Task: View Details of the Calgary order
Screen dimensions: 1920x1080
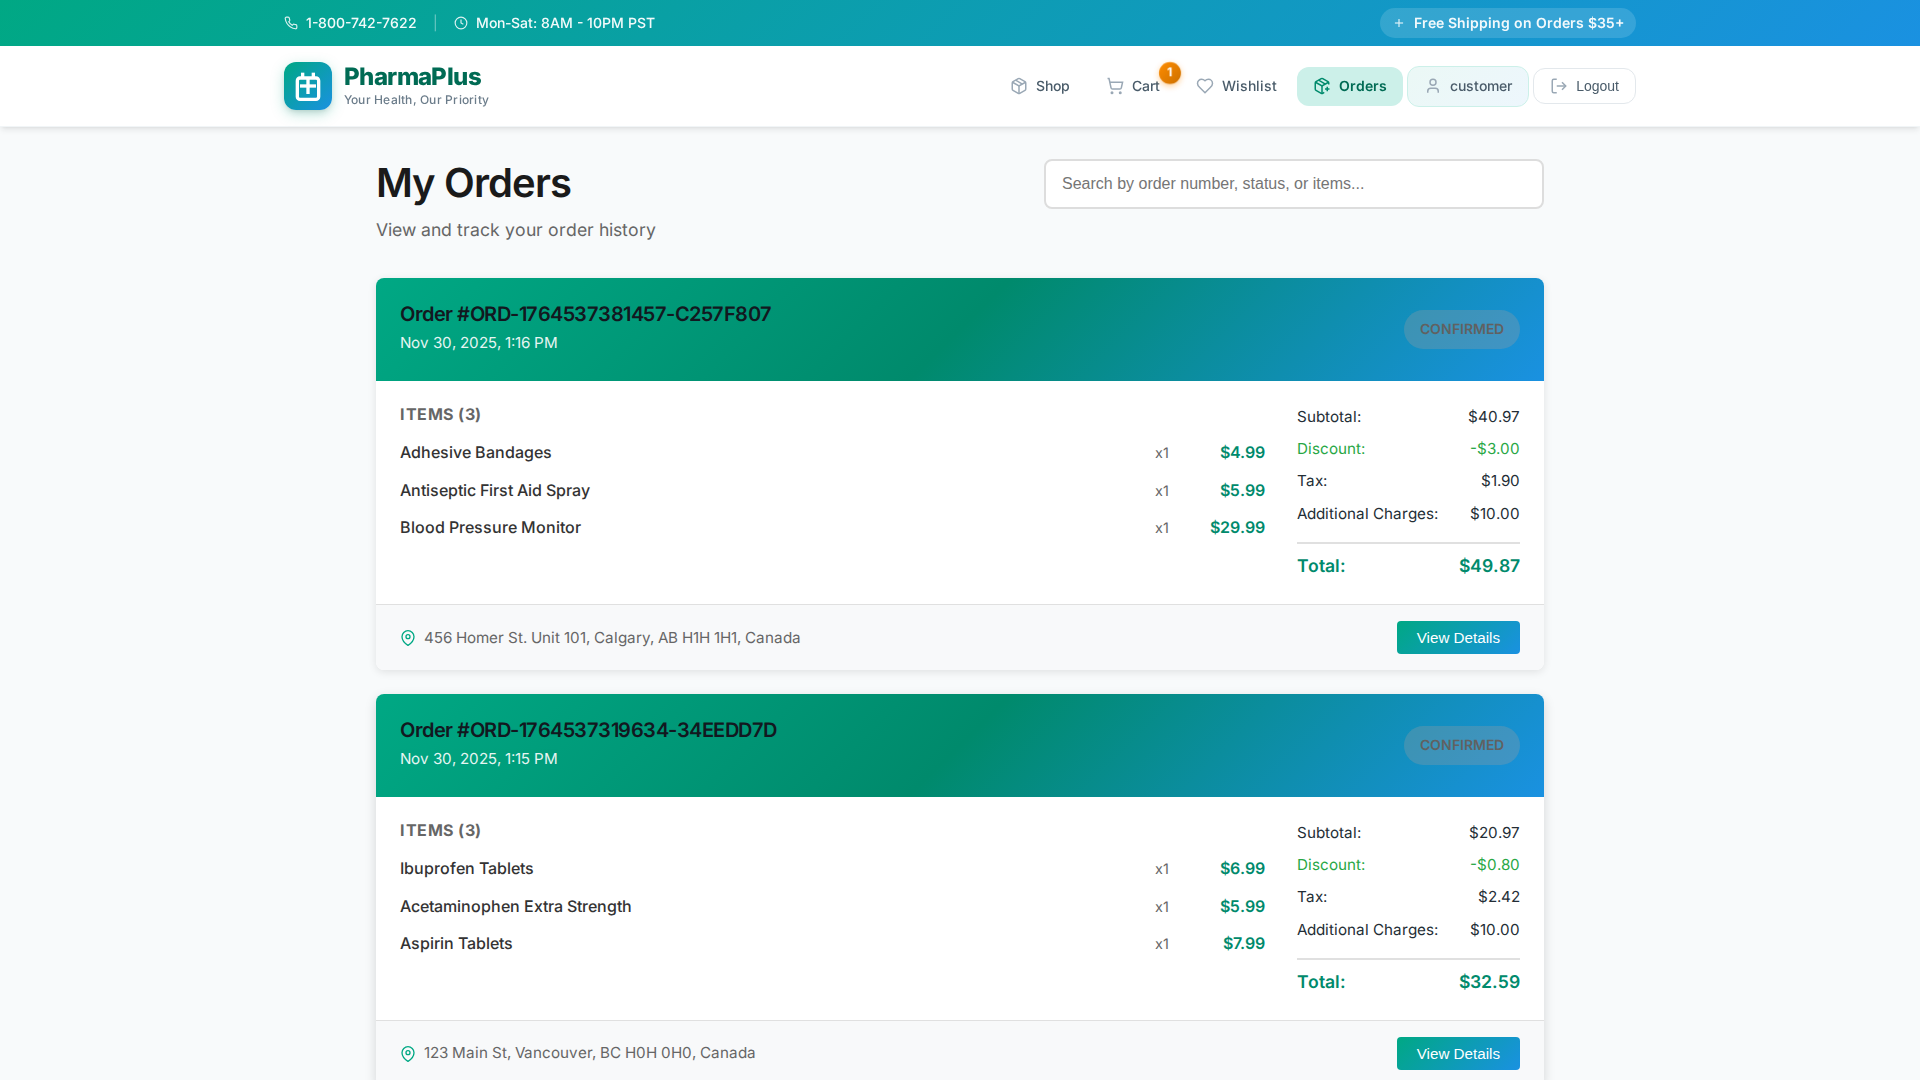Action: coord(1457,637)
